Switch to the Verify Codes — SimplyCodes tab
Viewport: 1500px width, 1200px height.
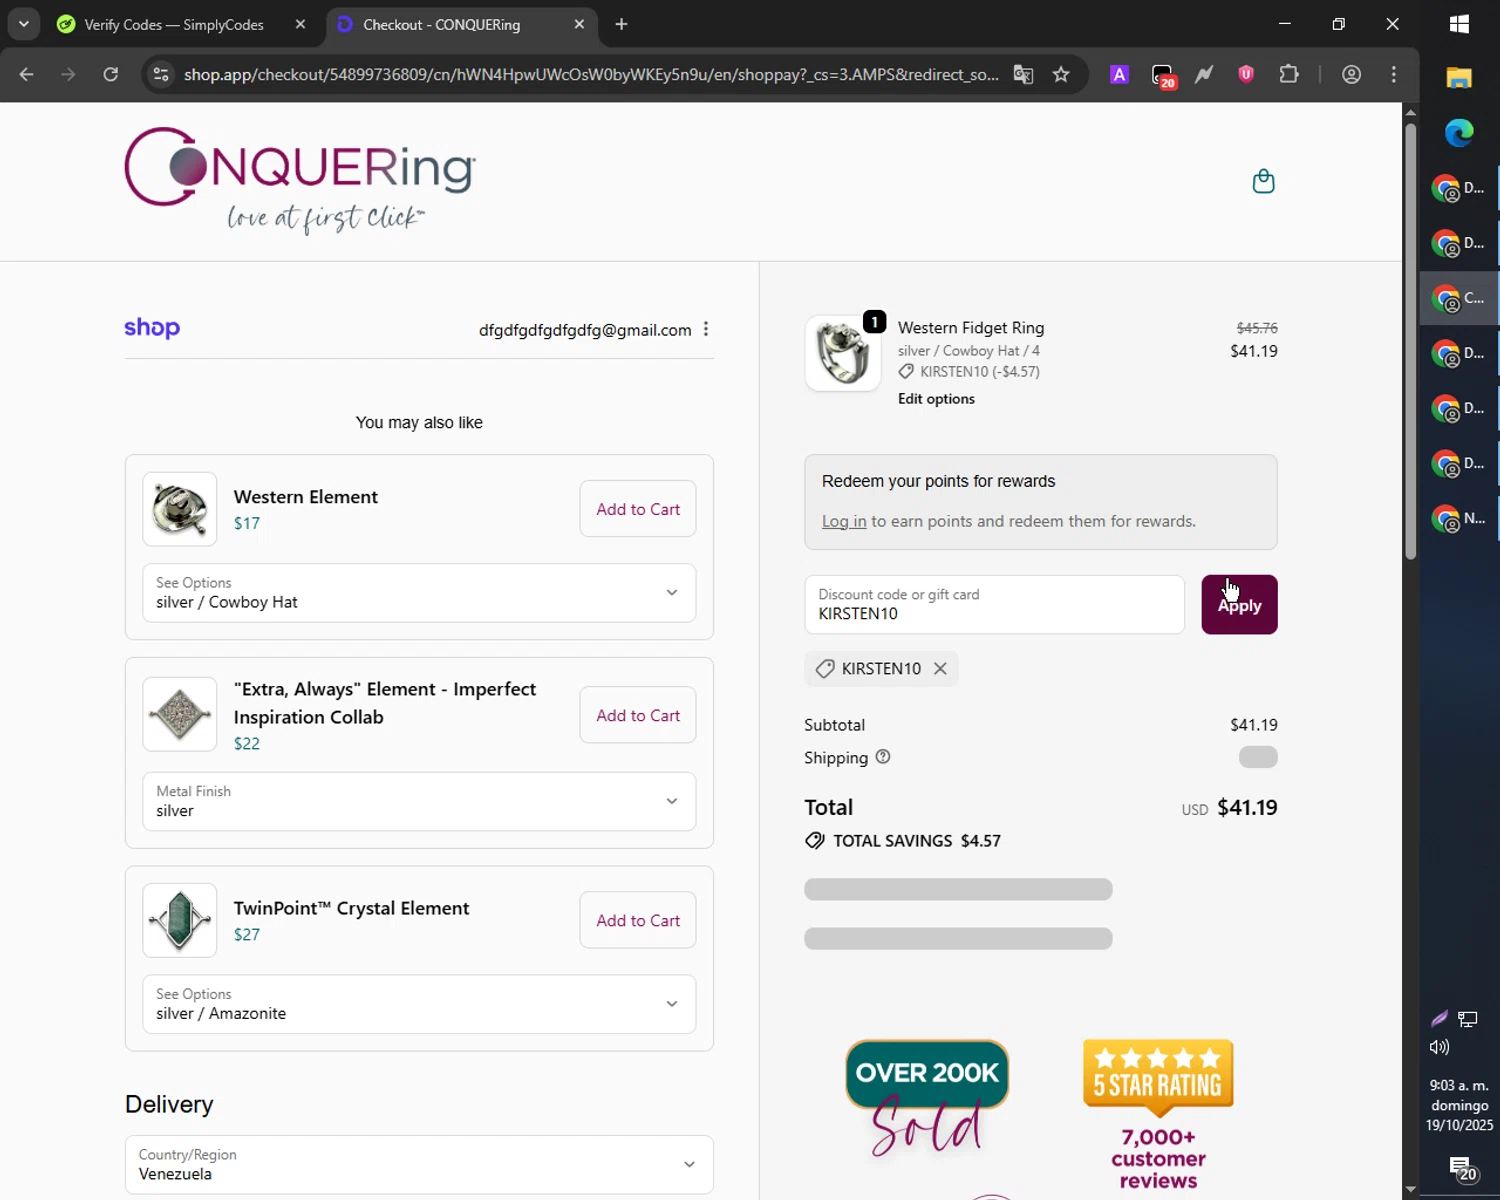coord(174,24)
